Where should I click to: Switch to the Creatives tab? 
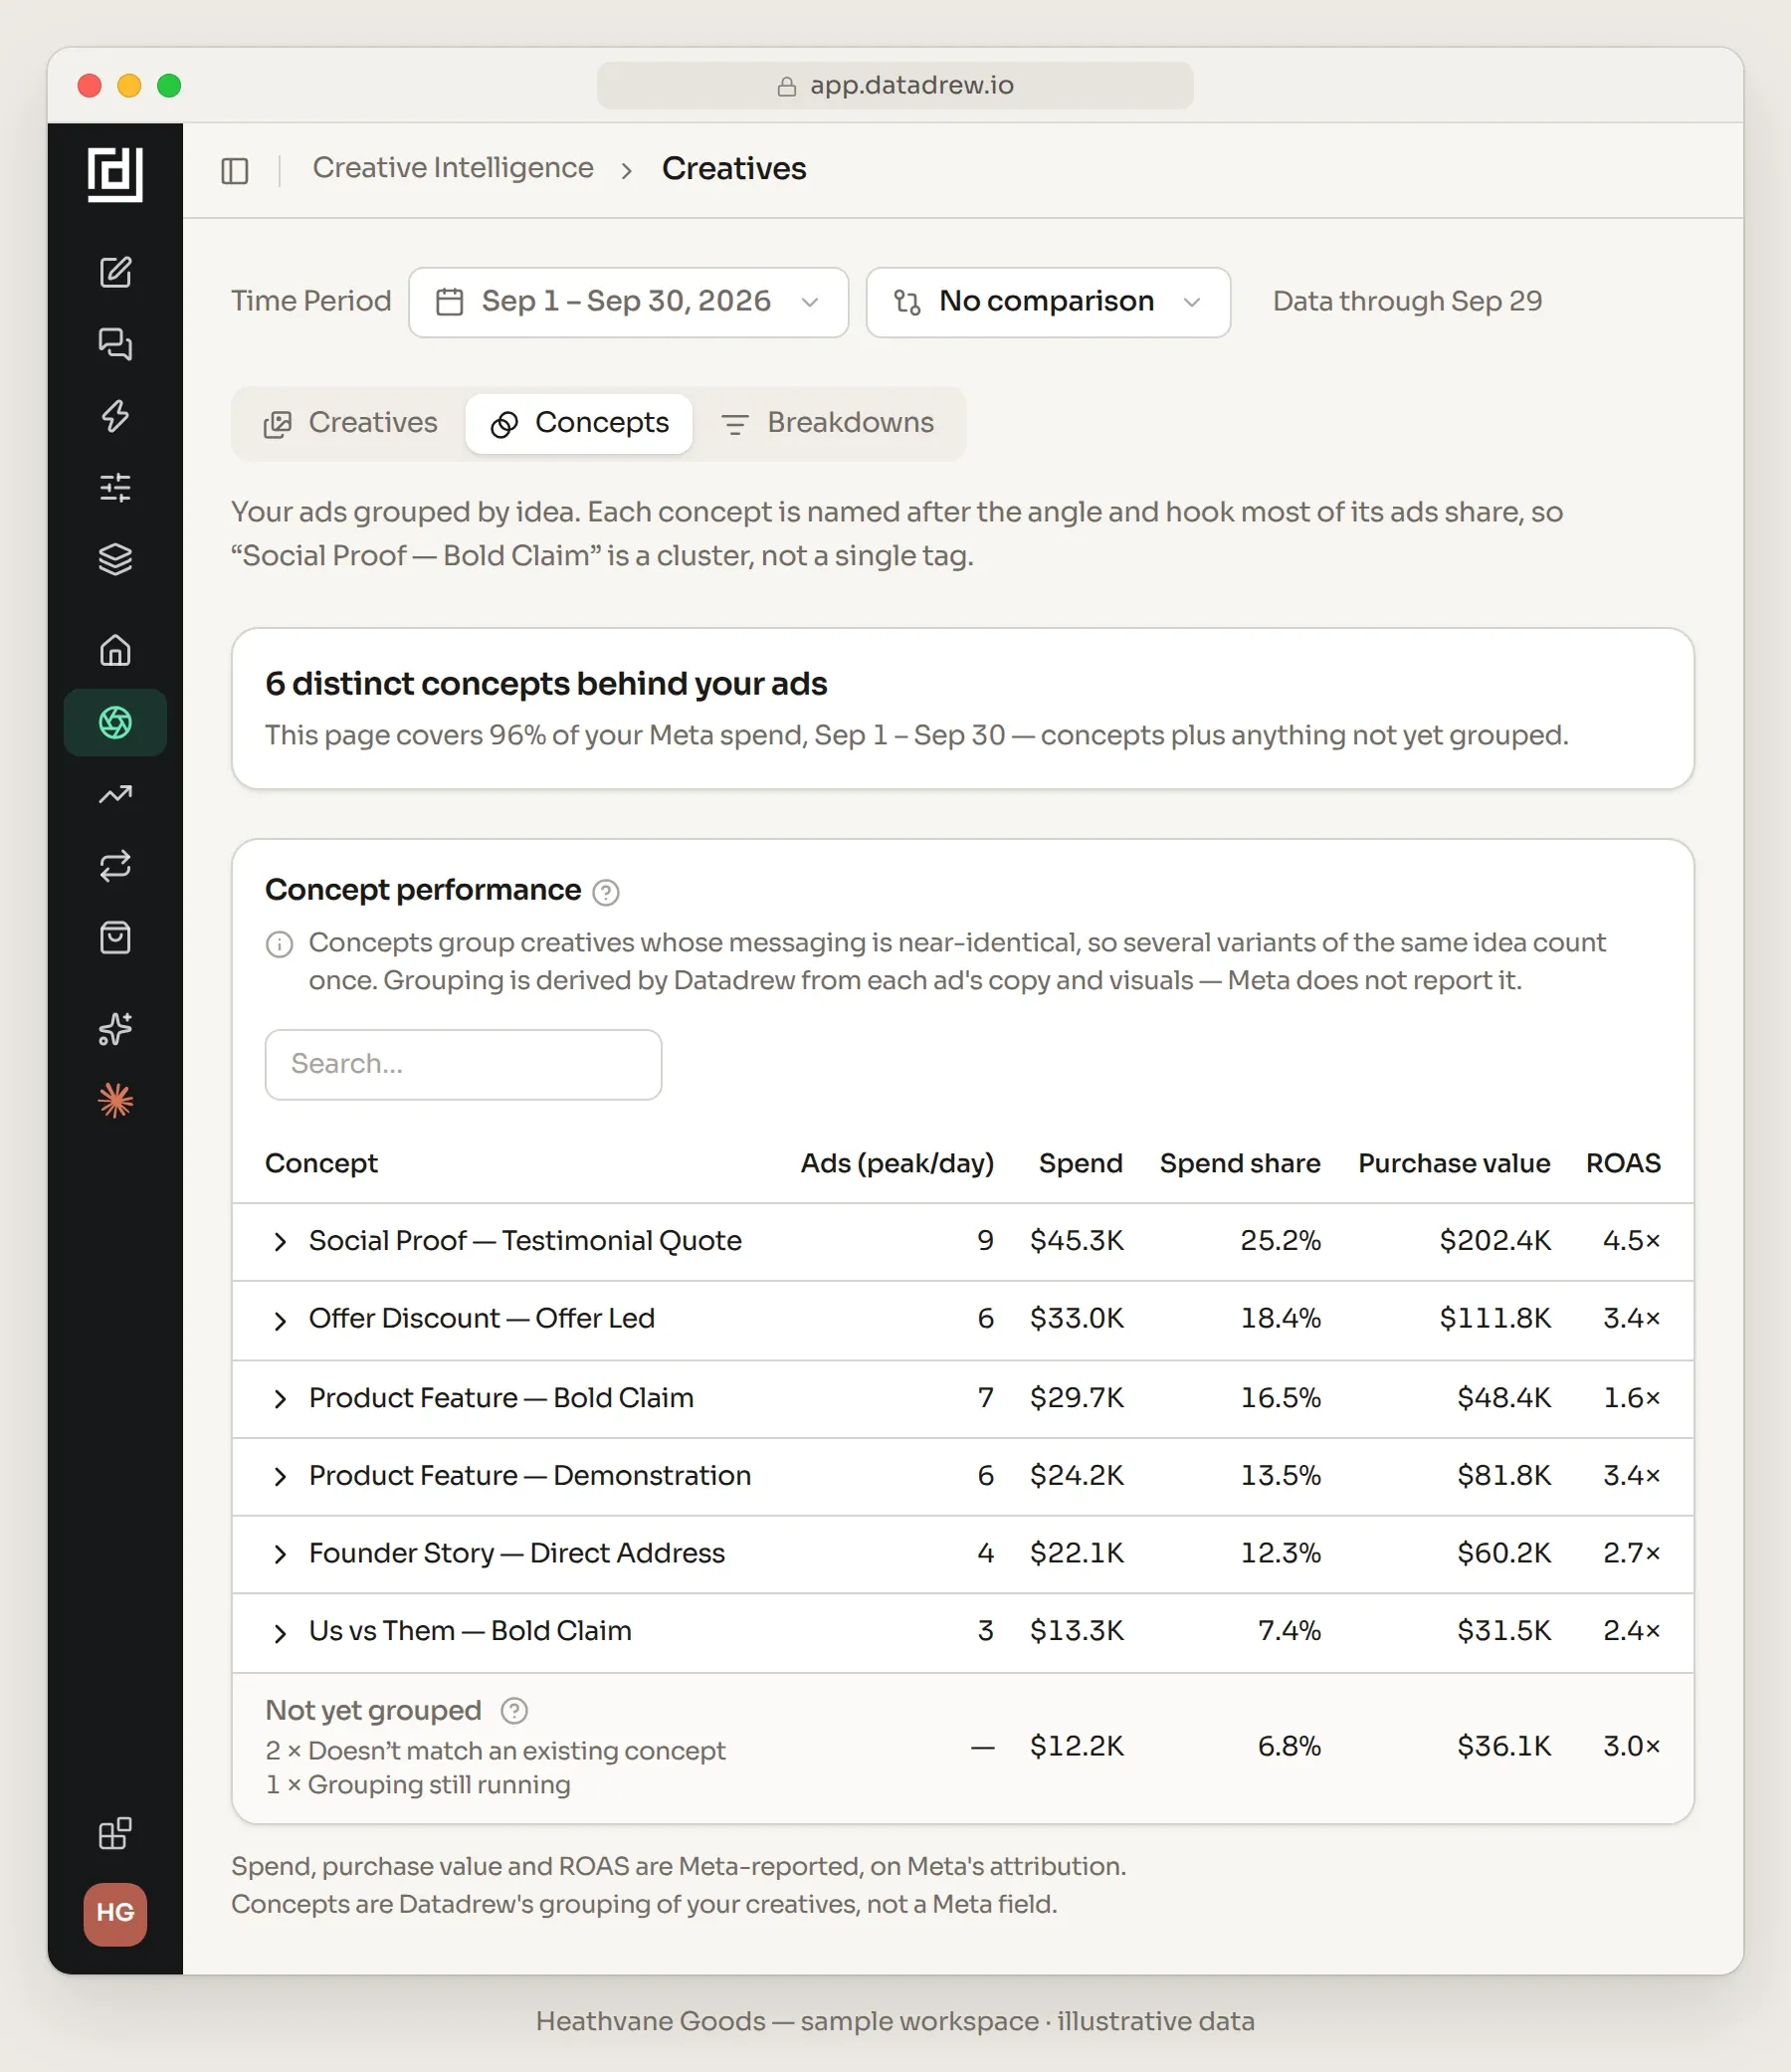(x=350, y=423)
